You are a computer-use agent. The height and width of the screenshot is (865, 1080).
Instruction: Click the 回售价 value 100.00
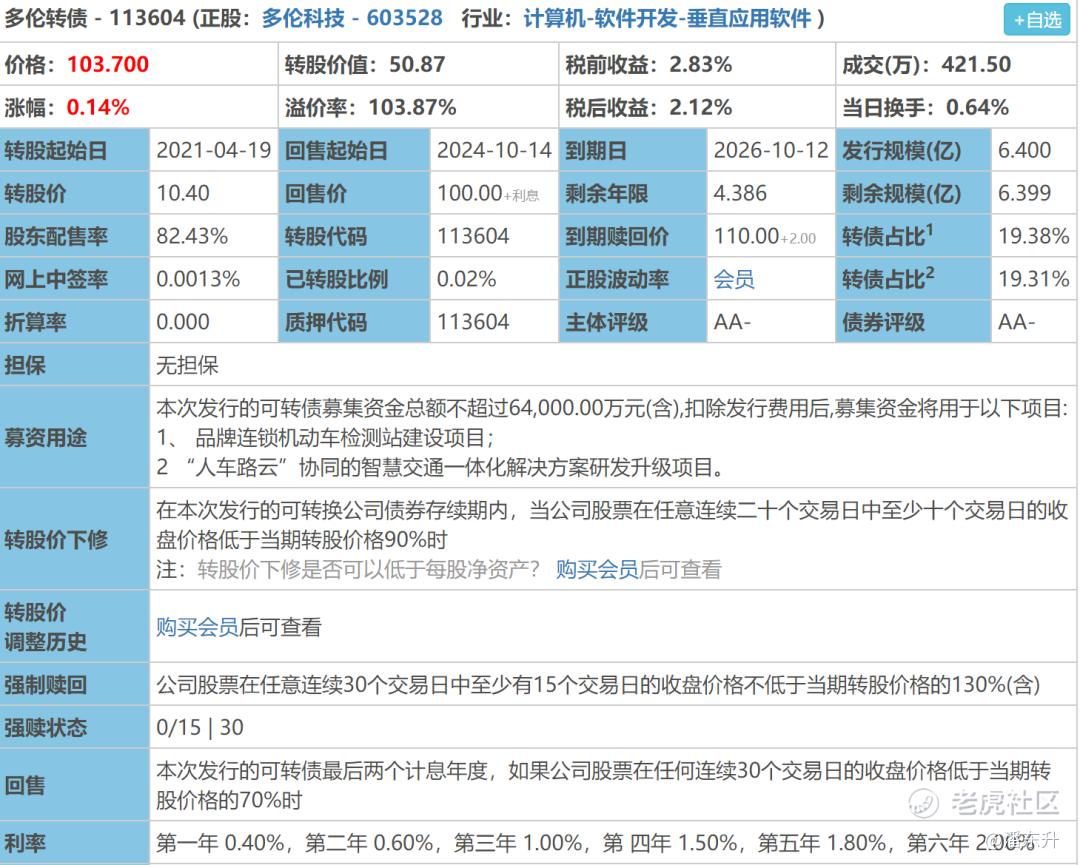(470, 193)
